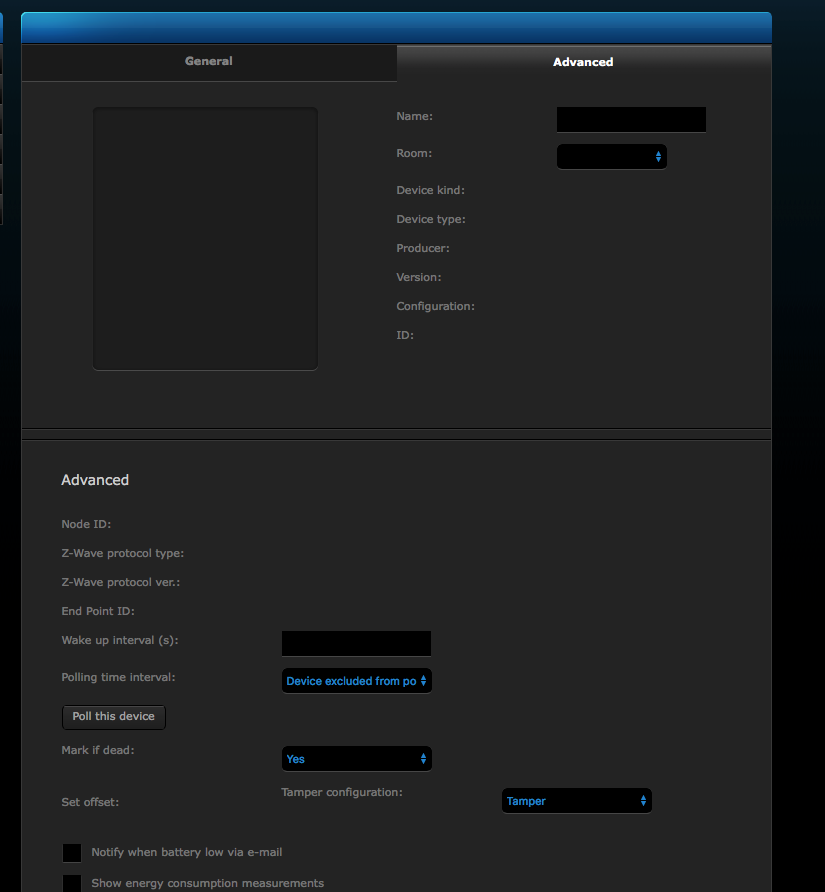Screen dimensions: 825x892
Task: Click the device image placeholder
Action: coord(205,239)
